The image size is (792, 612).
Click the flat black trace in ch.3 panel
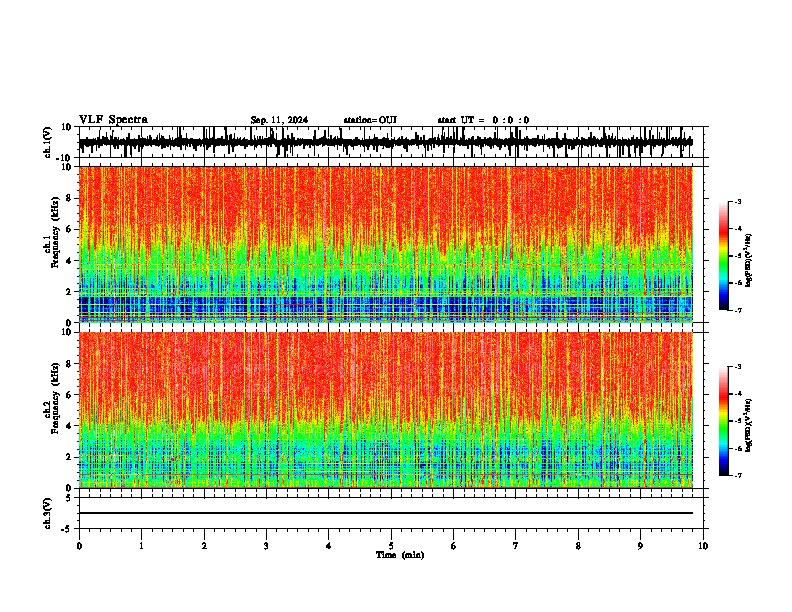point(385,513)
